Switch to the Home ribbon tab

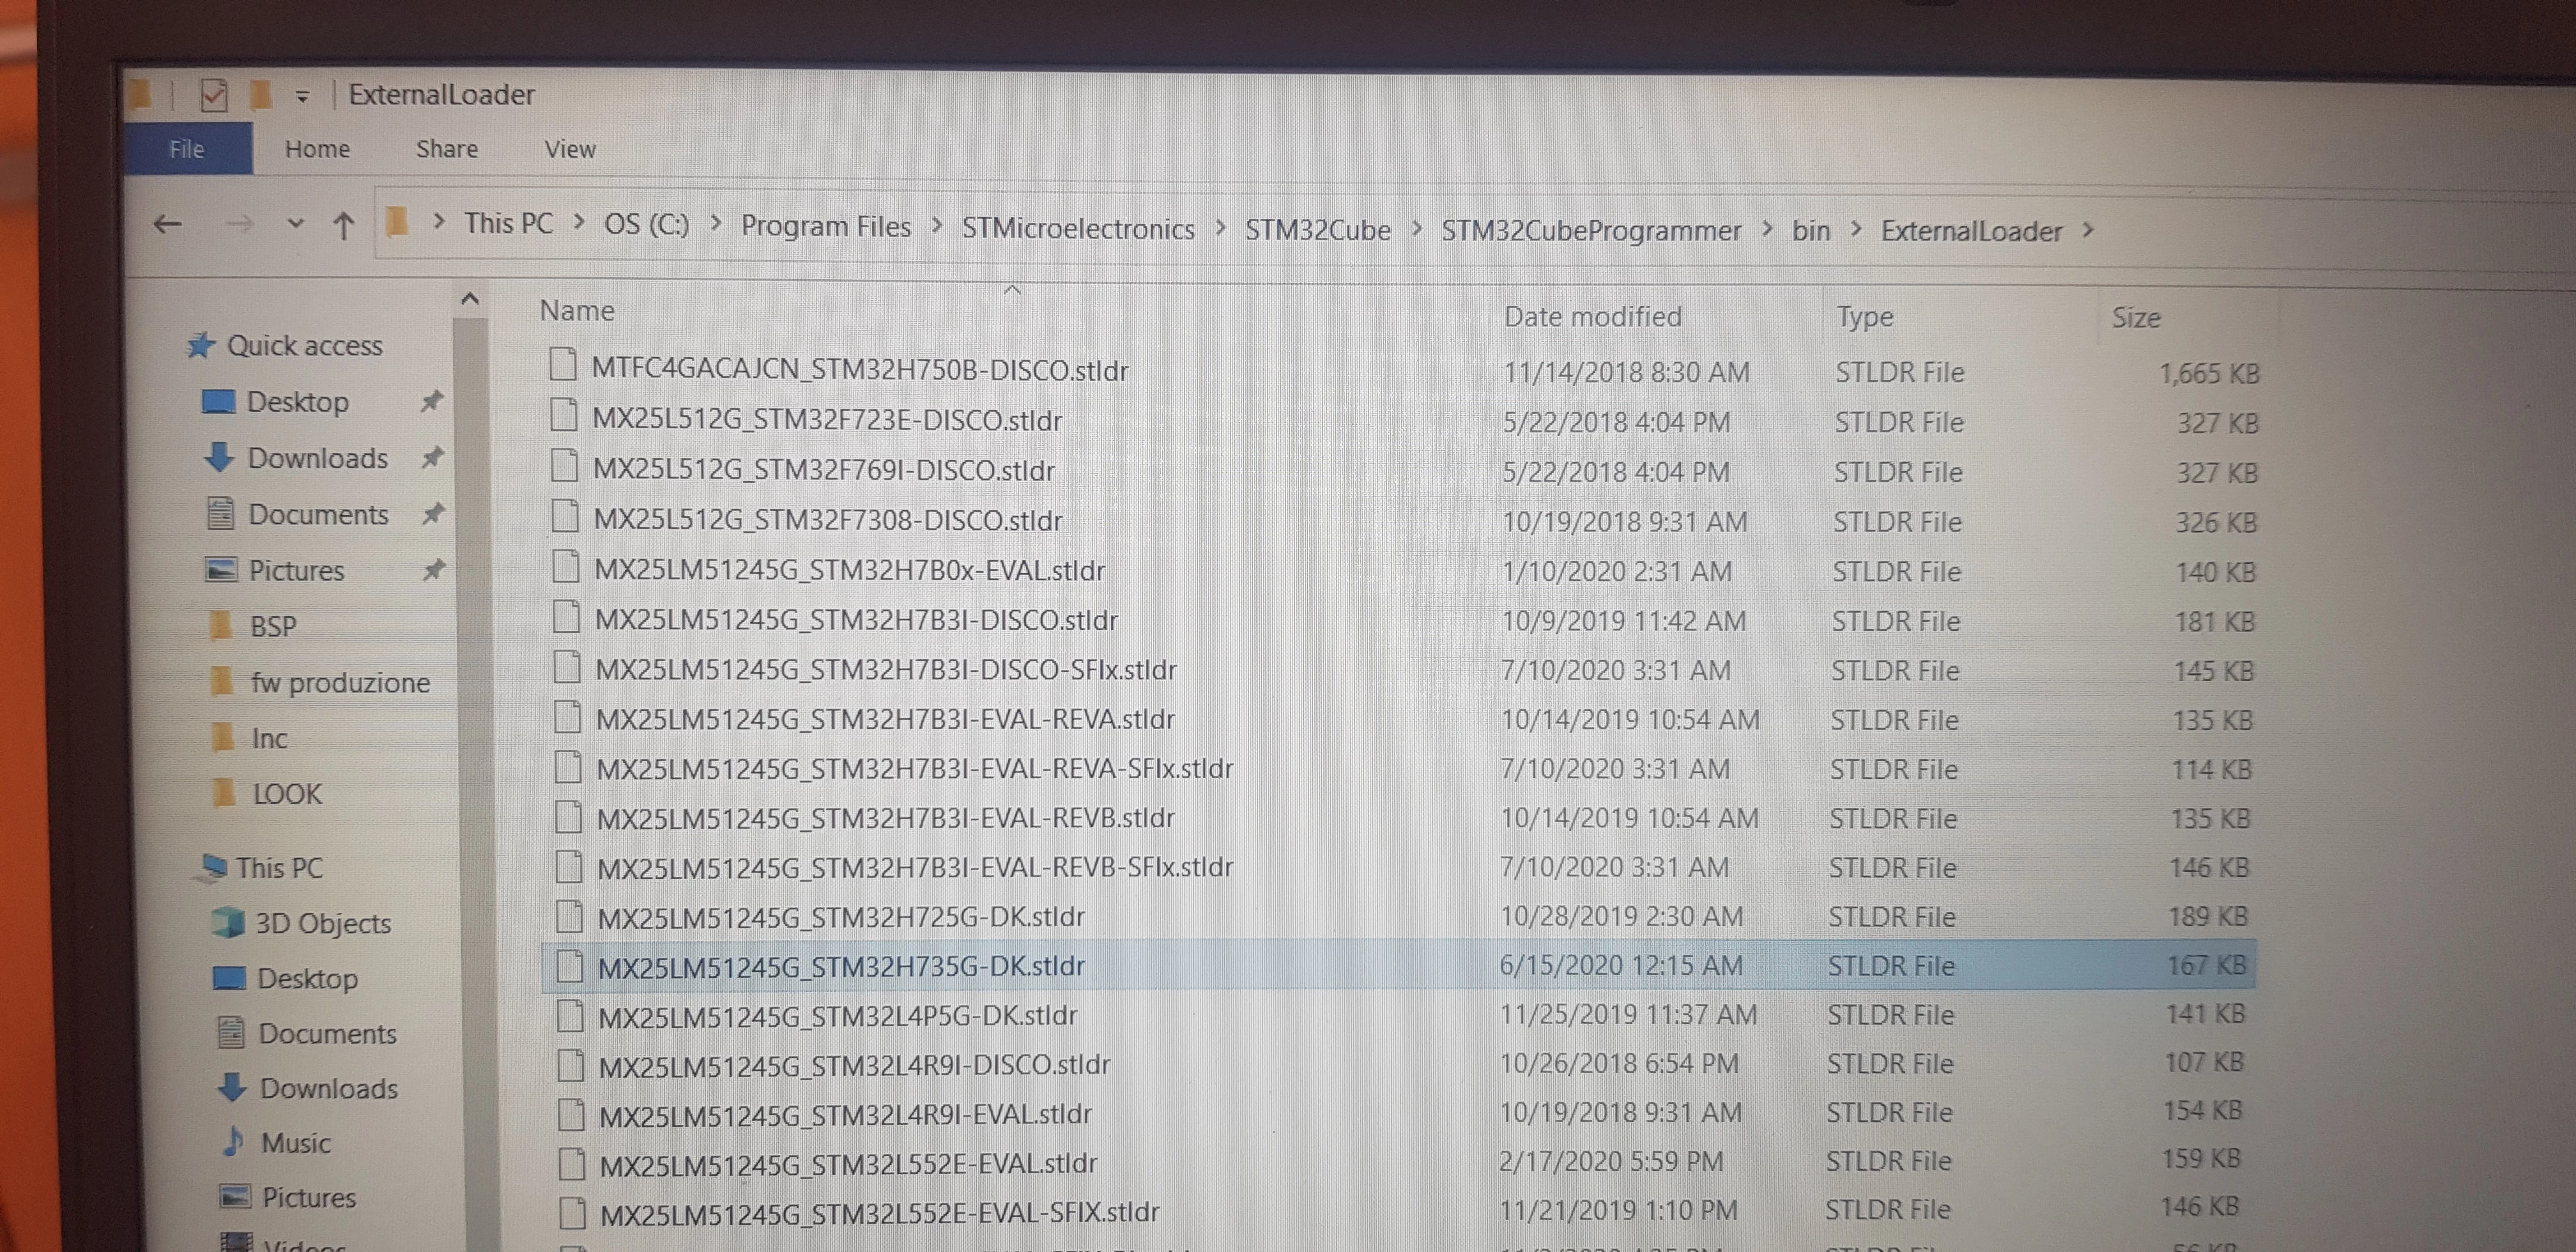tap(317, 149)
